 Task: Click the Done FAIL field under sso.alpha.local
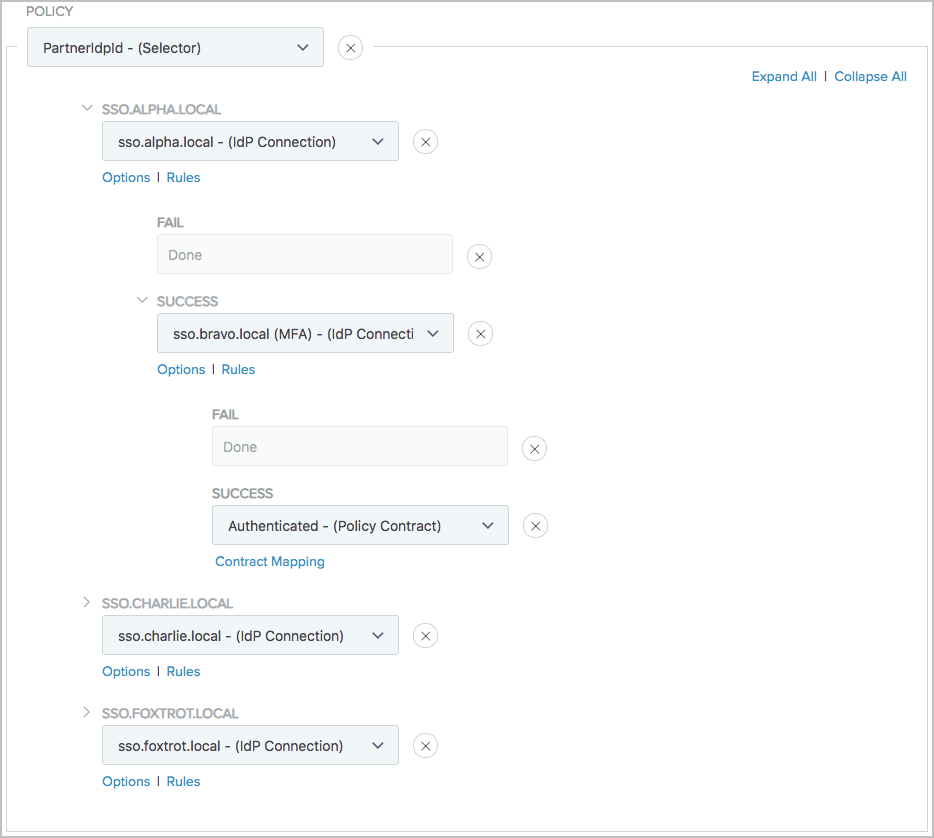pos(305,254)
